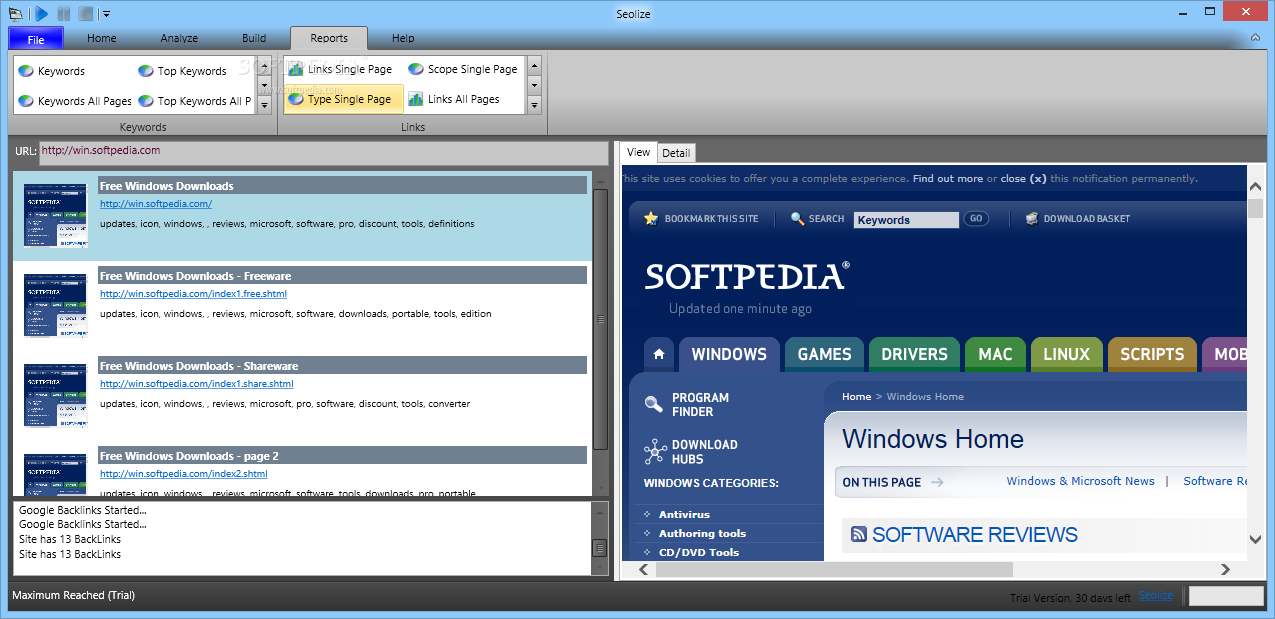
Task: Select Free Windows Downloads - page 2 thumbnail
Action: pos(56,474)
